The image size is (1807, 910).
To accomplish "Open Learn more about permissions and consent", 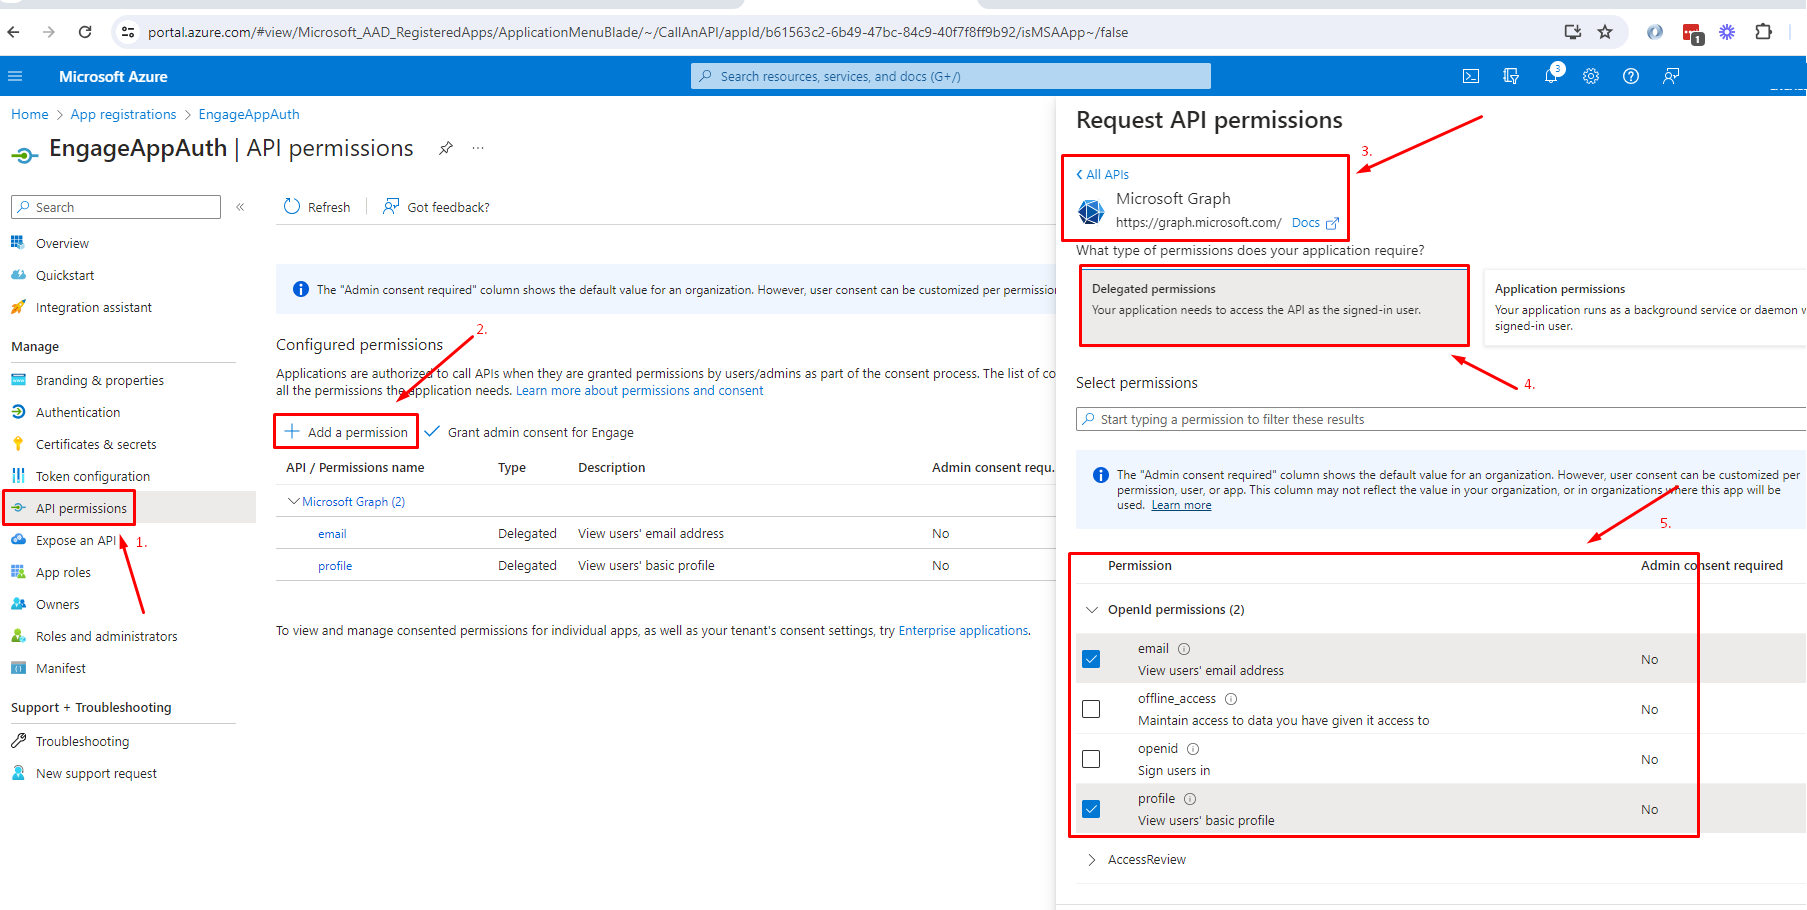I will (x=639, y=390).
